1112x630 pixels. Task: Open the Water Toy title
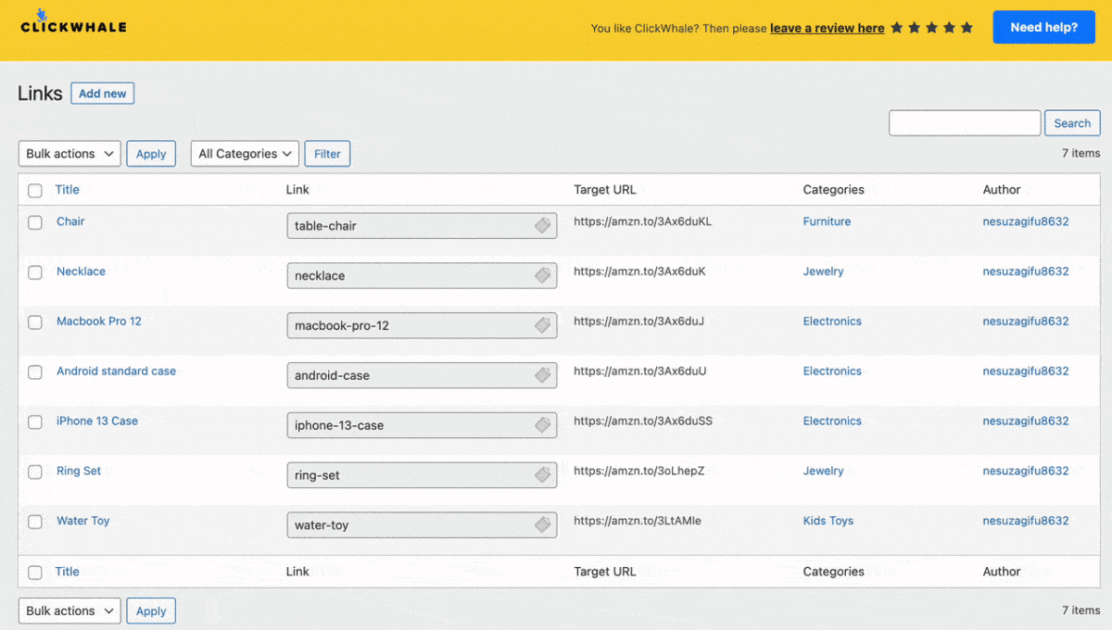pos(83,521)
